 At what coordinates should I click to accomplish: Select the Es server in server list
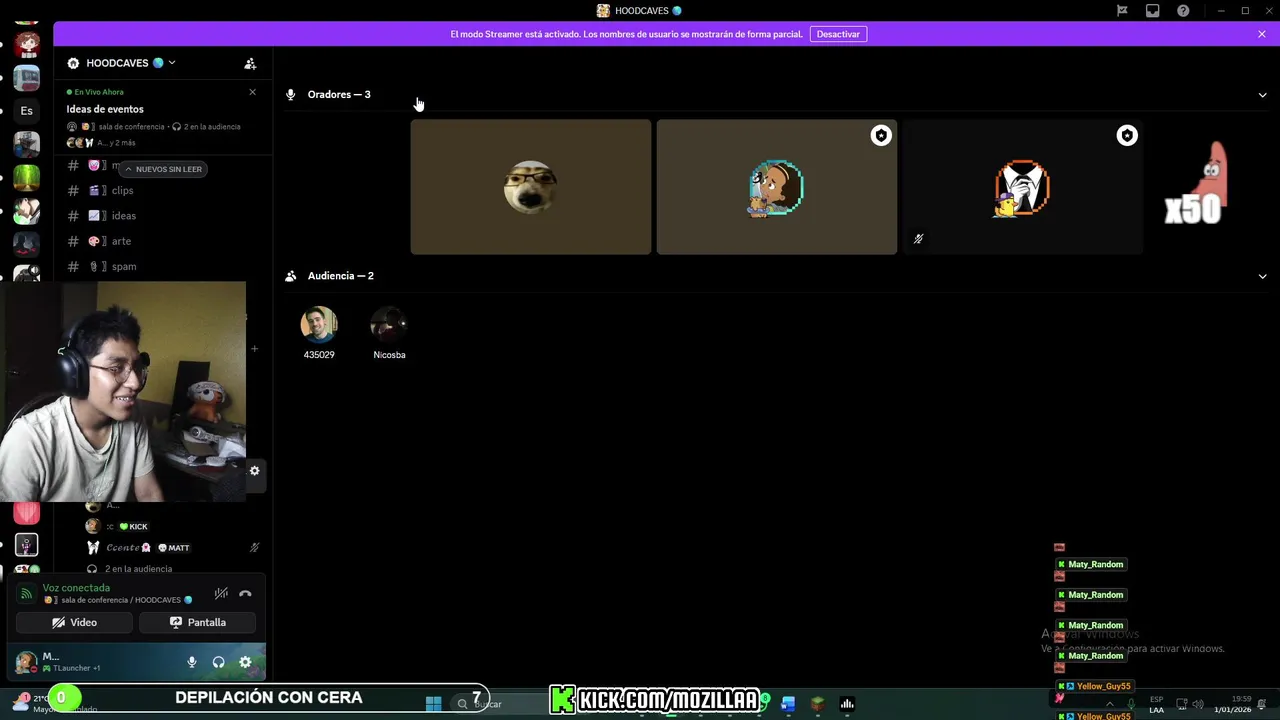pos(26,111)
